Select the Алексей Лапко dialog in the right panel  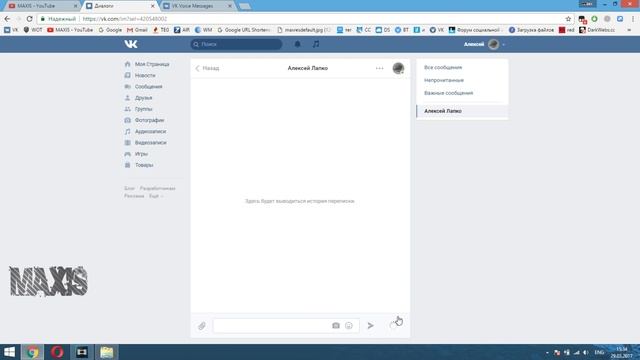coord(462,111)
